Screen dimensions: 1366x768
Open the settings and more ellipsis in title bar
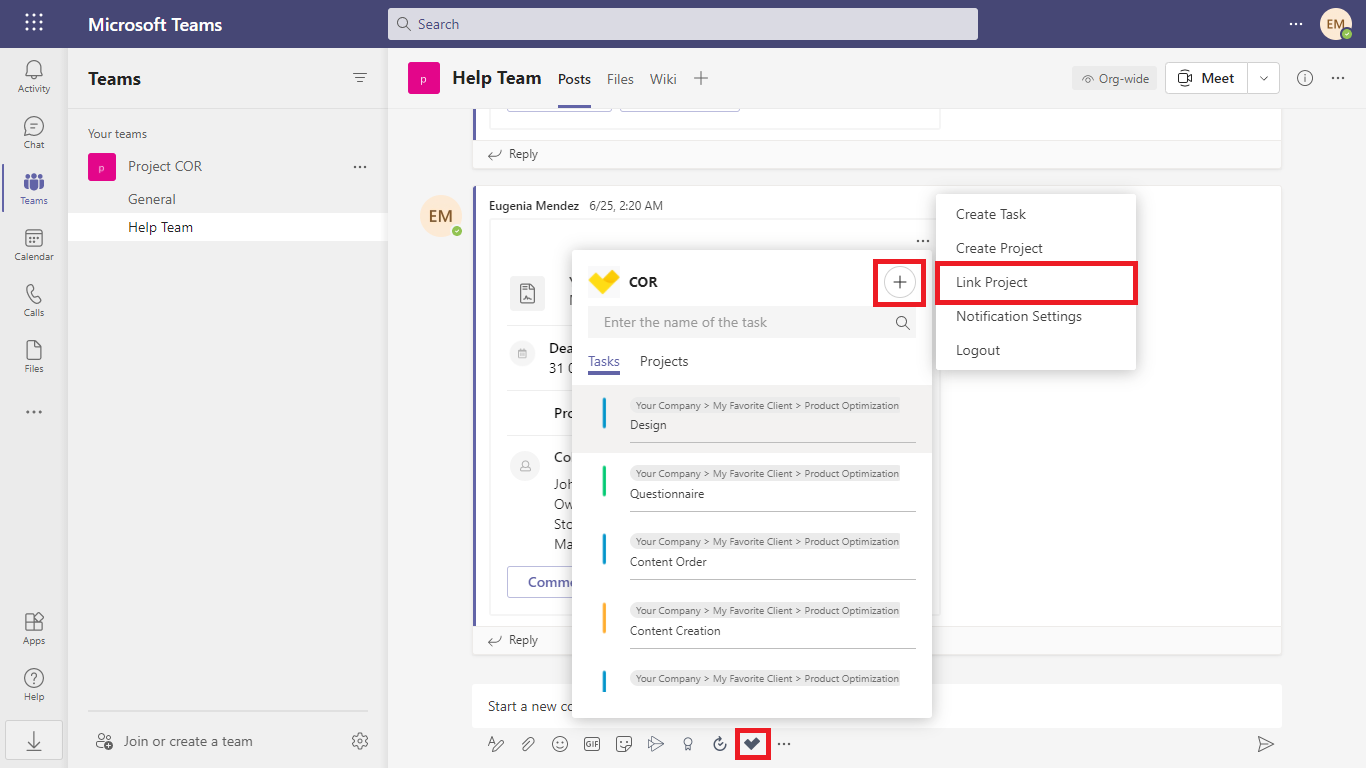click(x=1296, y=24)
